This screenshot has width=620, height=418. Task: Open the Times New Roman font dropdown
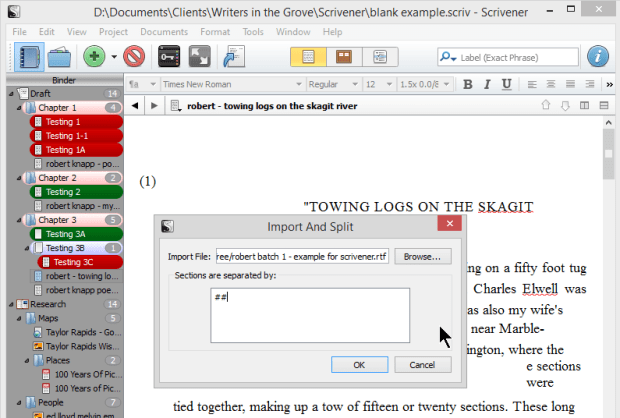(x=232, y=84)
